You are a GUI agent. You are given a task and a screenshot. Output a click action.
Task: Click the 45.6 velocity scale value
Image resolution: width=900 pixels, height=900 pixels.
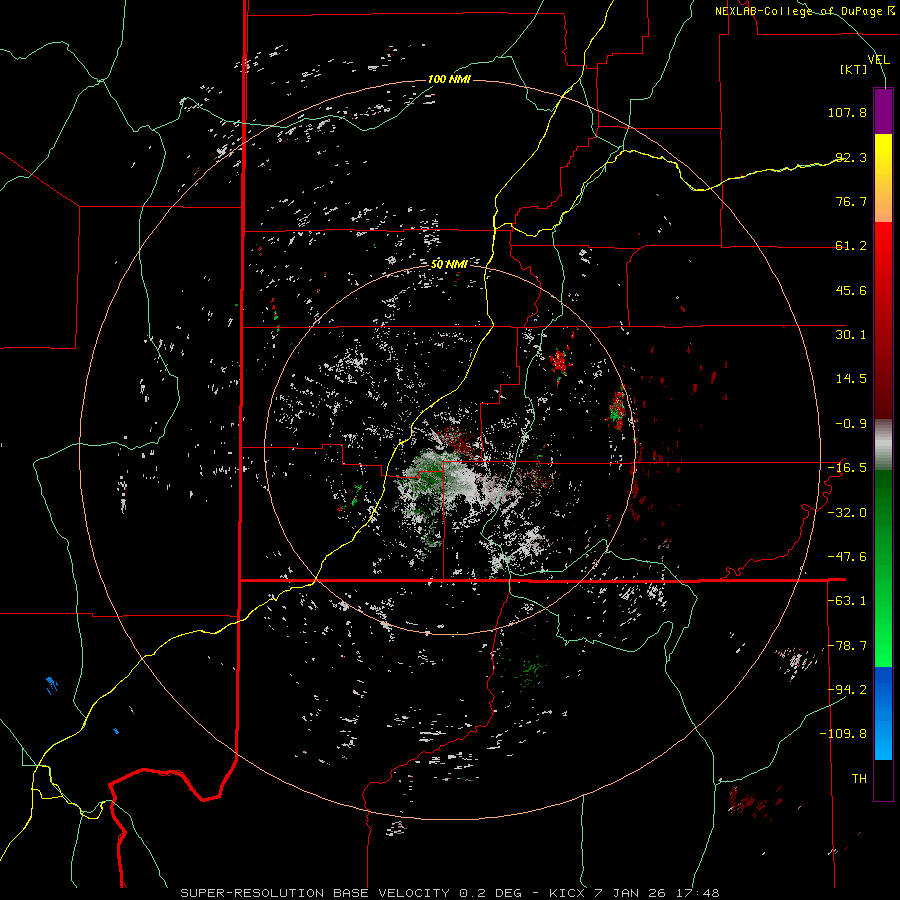pos(851,290)
